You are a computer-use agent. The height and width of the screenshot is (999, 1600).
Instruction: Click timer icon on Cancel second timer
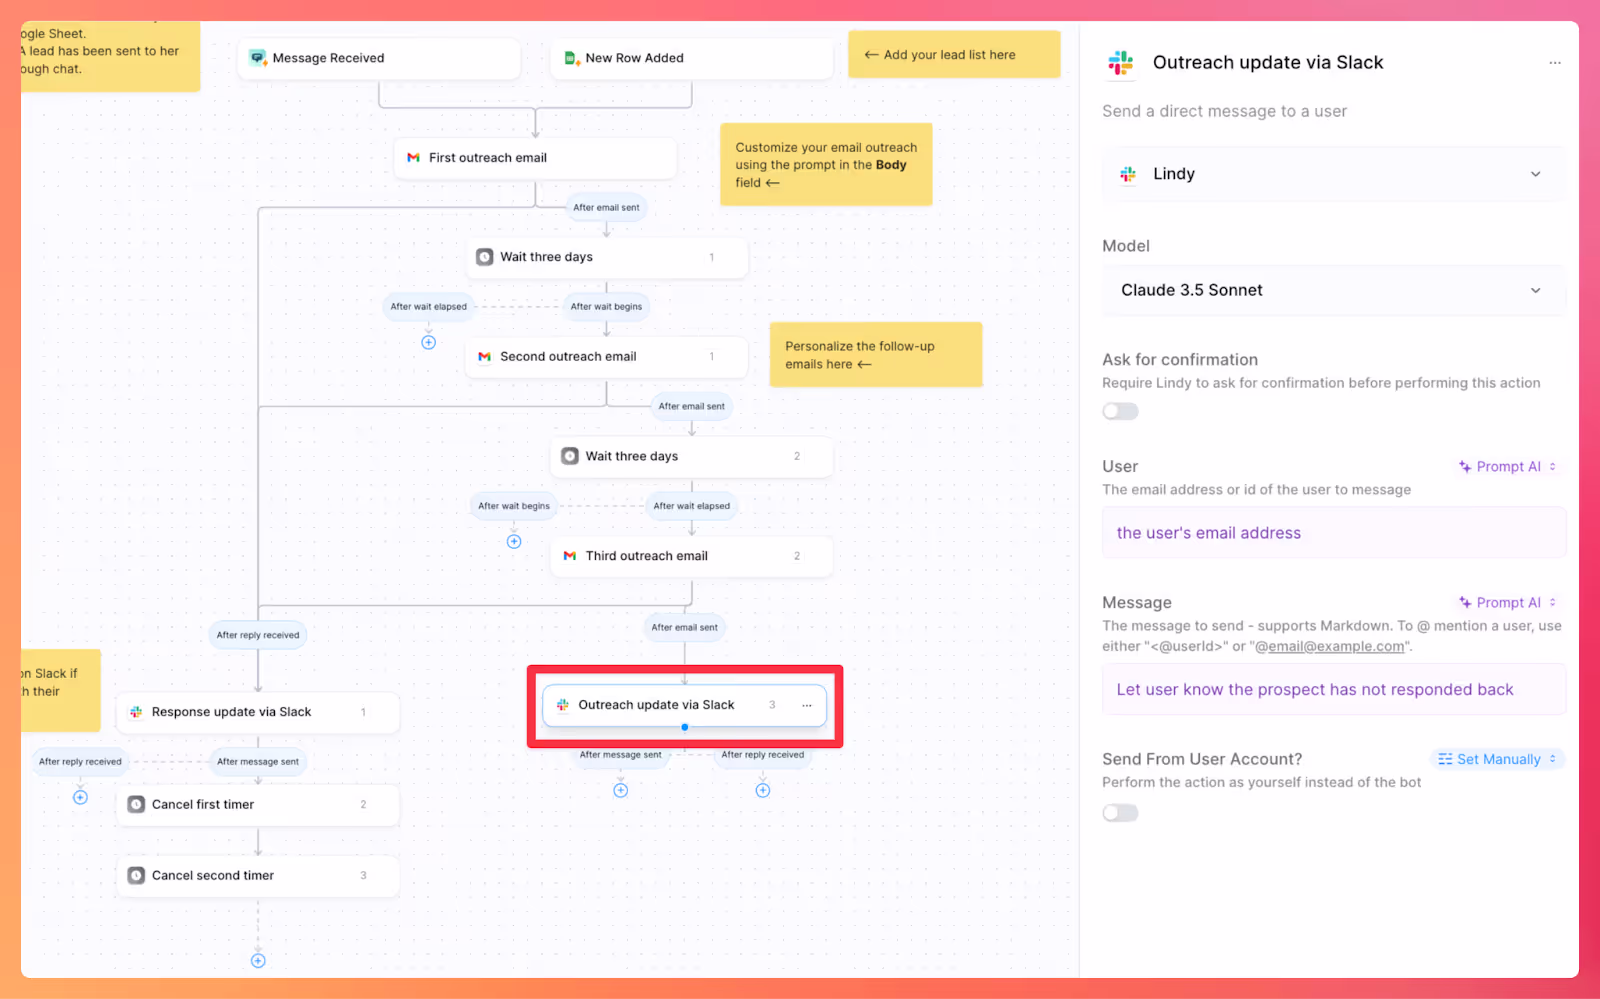click(x=137, y=875)
